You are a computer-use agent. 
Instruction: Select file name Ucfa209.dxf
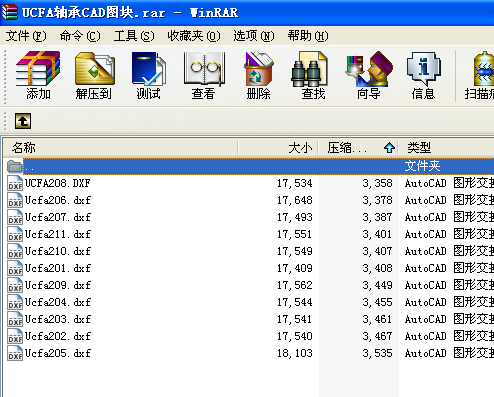tap(58, 285)
